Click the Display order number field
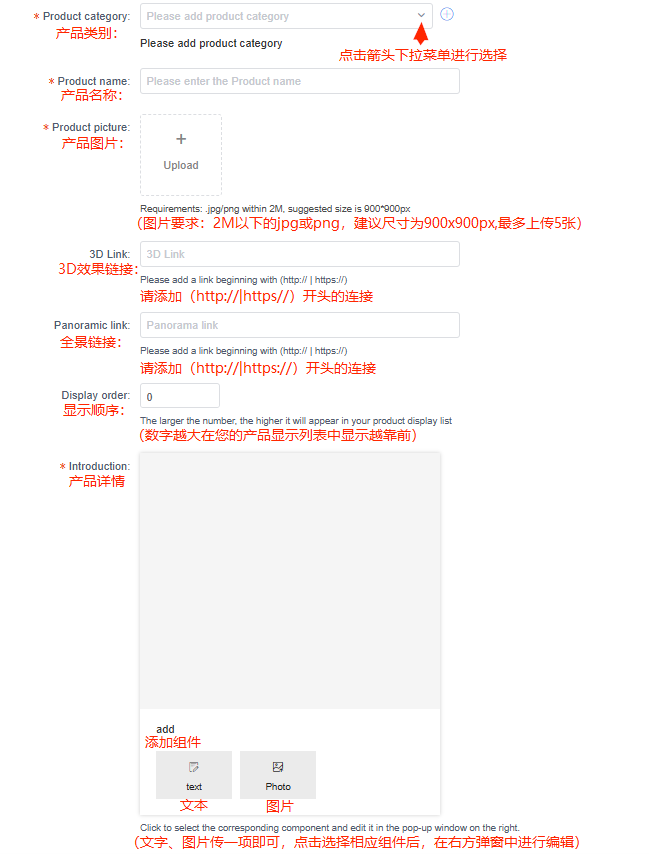The width and height of the screenshot is (649, 854). (x=180, y=396)
